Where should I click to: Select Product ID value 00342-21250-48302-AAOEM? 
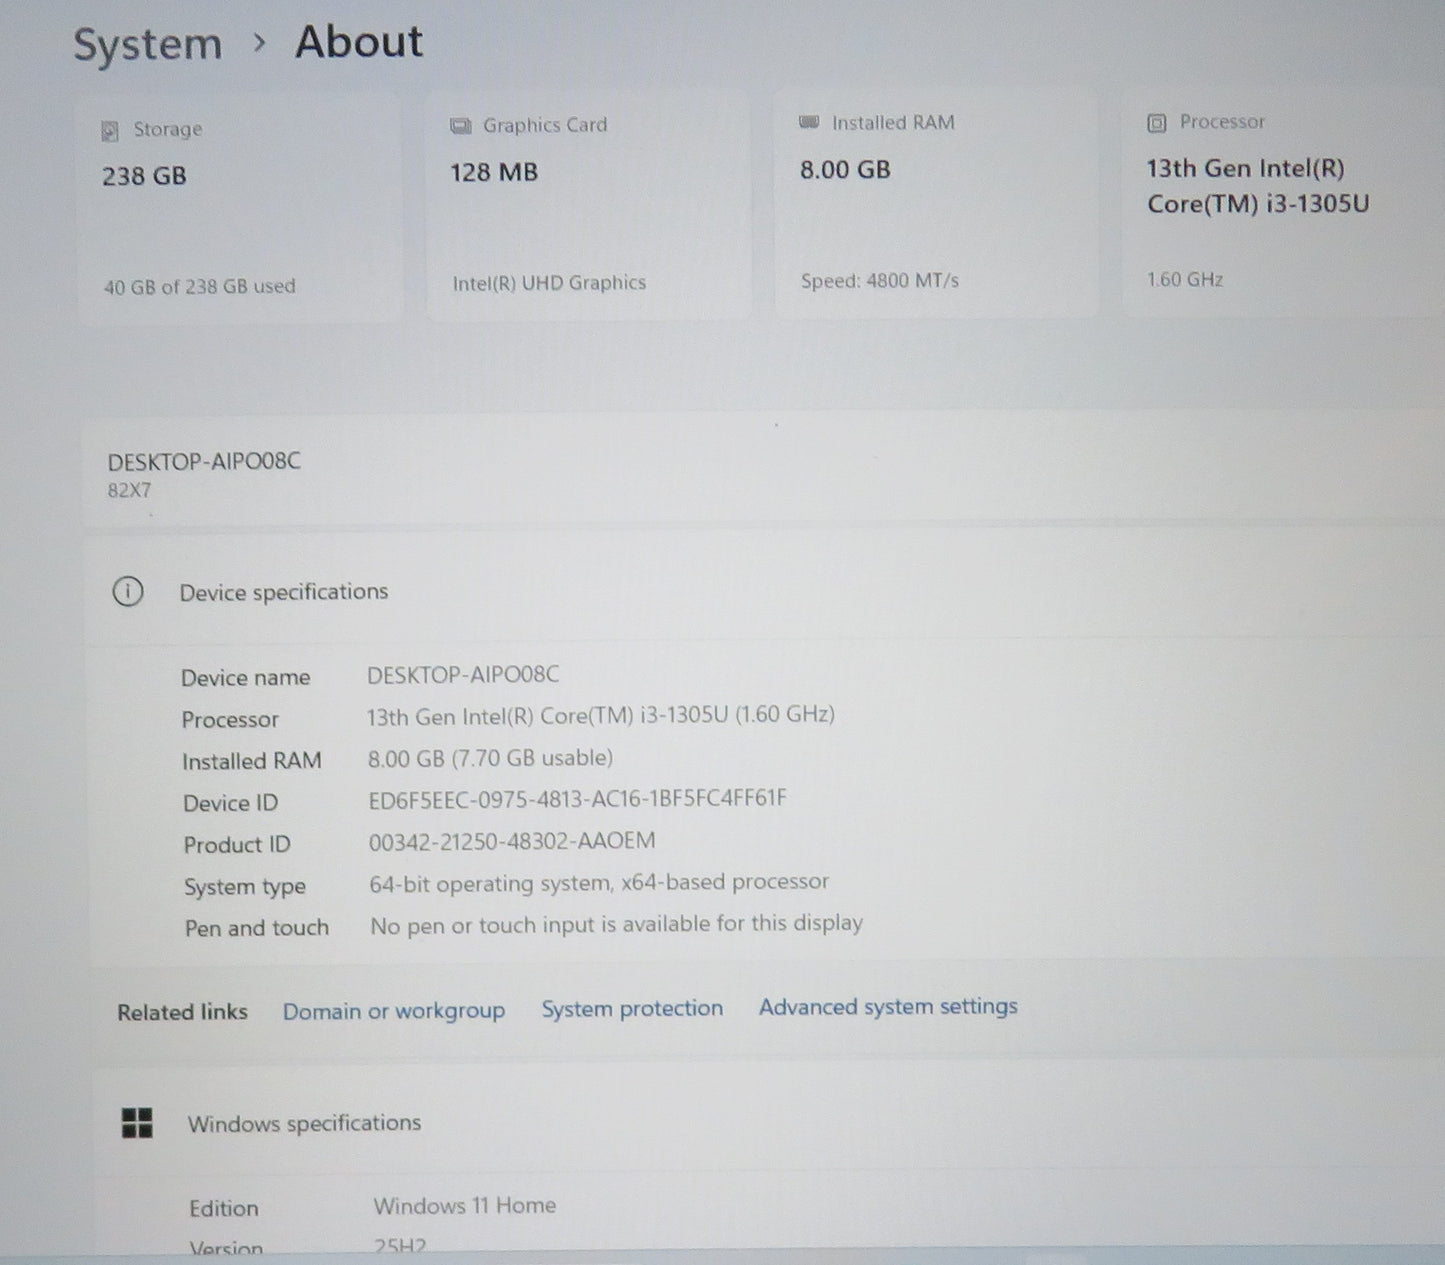pyautogui.click(x=512, y=841)
